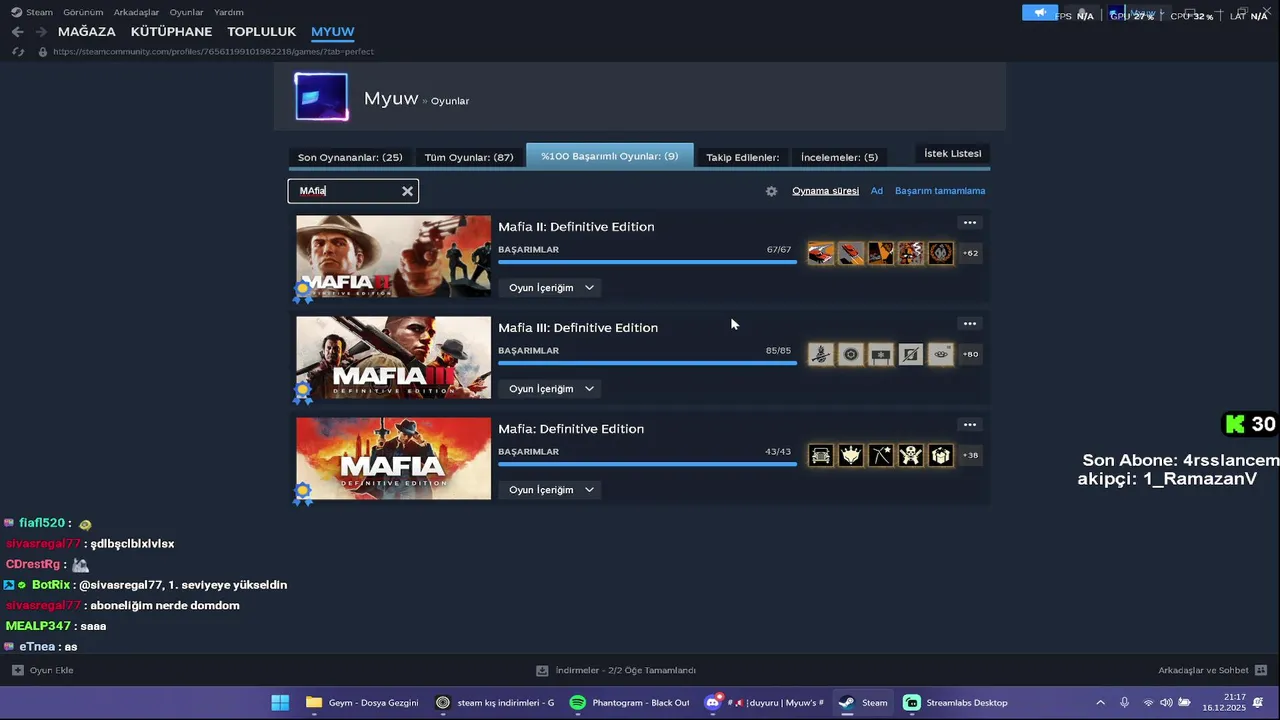Sort by Başarım tamamlama
The width and height of the screenshot is (1280, 720).
point(940,191)
